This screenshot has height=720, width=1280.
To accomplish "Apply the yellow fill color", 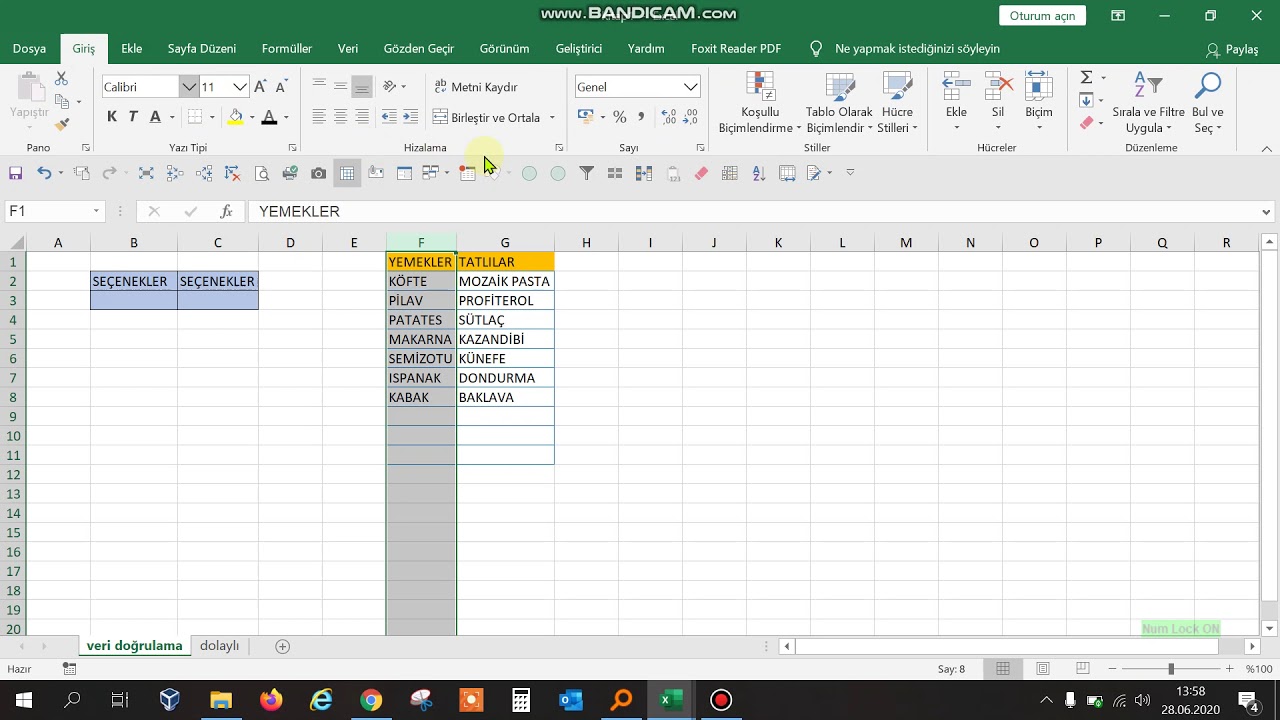I will [x=235, y=117].
